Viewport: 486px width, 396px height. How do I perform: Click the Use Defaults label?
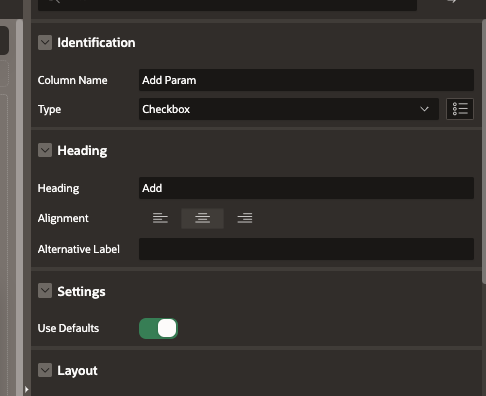pyautogui.click(x=68, y=328)
